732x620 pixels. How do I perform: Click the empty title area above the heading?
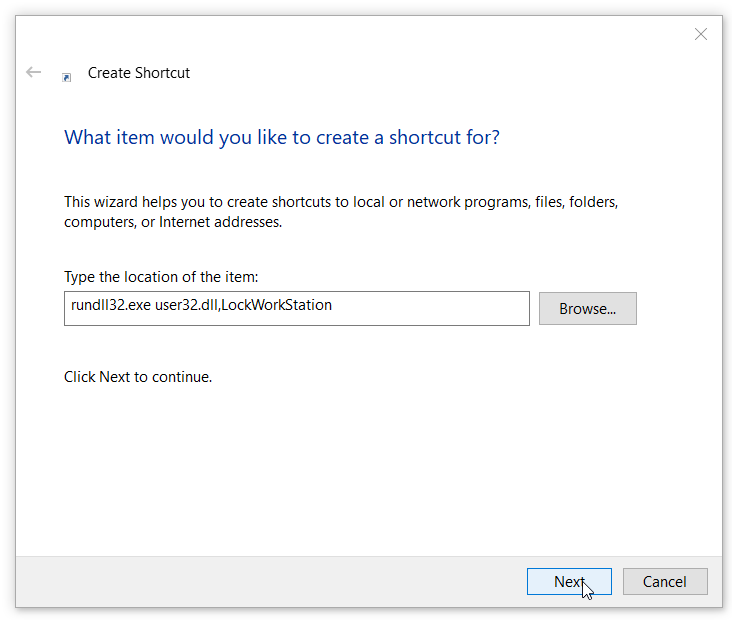pos(420,73)
